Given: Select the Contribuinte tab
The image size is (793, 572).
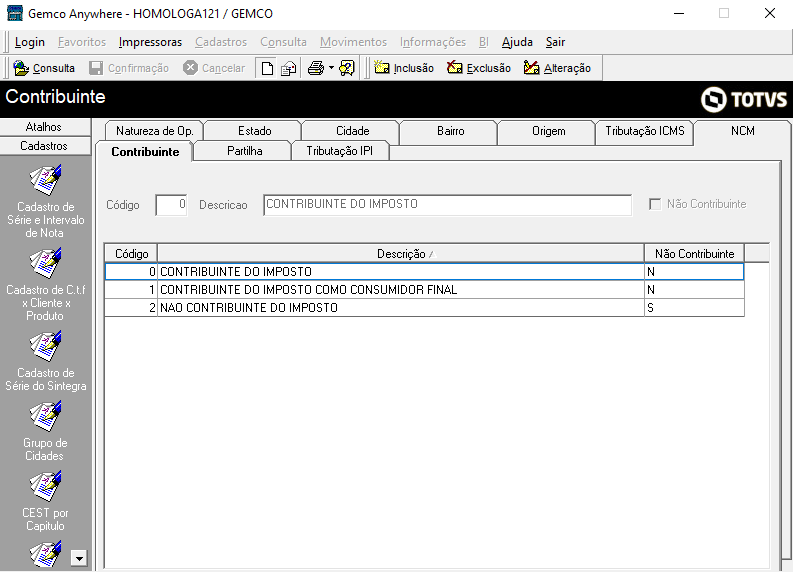Looking at the screenshot, I should click(145, 152).
